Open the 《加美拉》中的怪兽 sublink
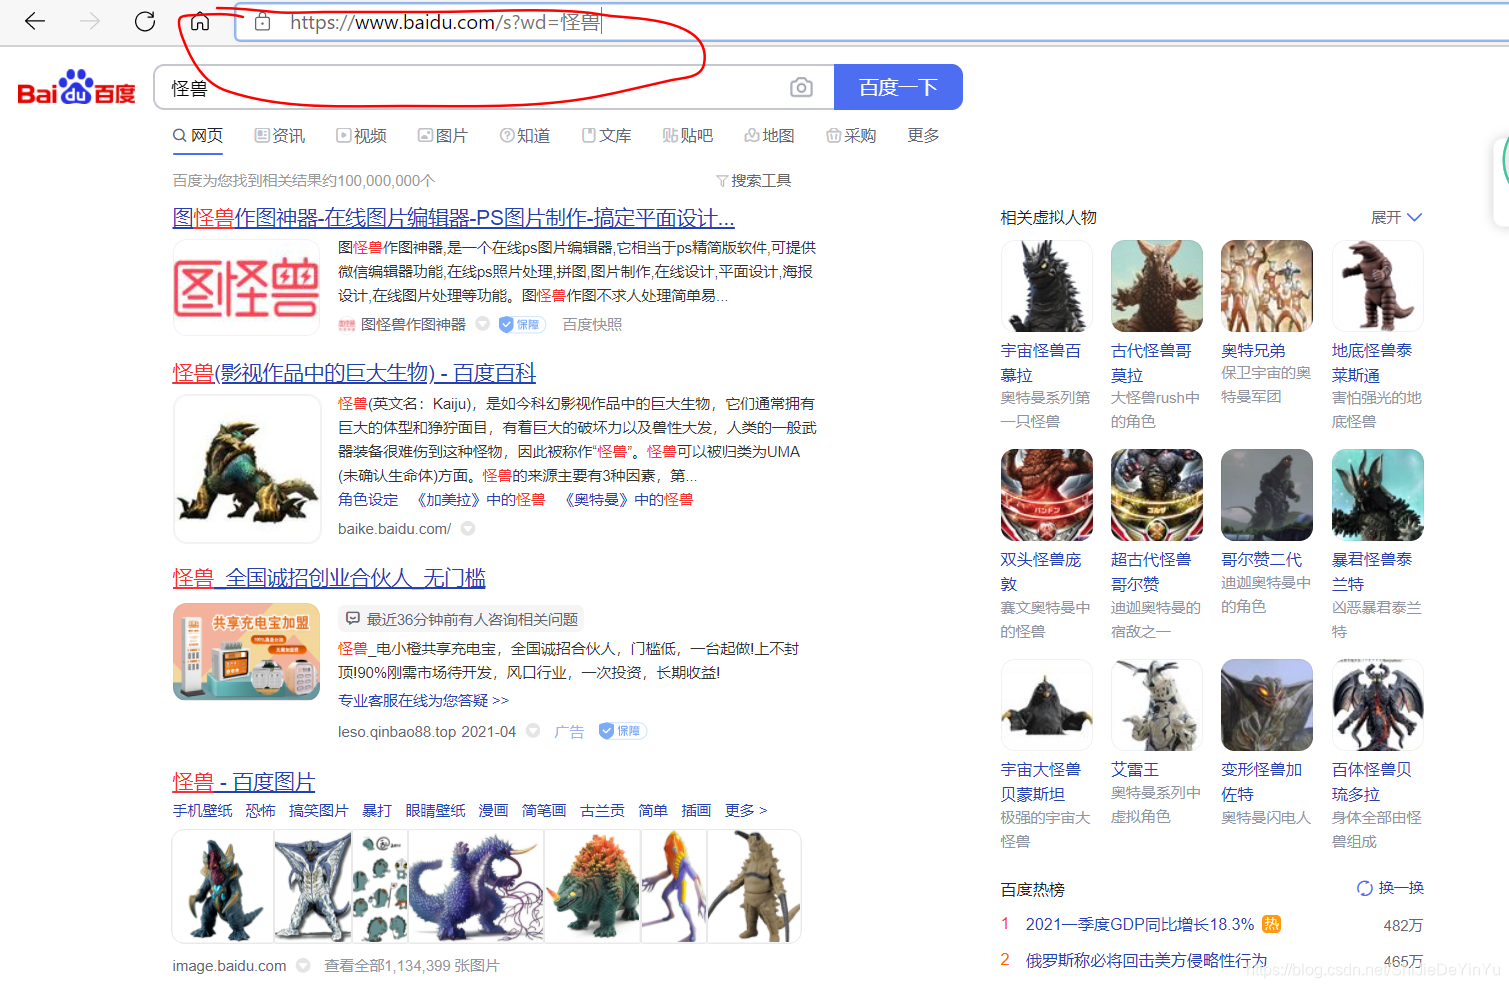This screenshot has width=1509, height=988. tap(479, 499)
